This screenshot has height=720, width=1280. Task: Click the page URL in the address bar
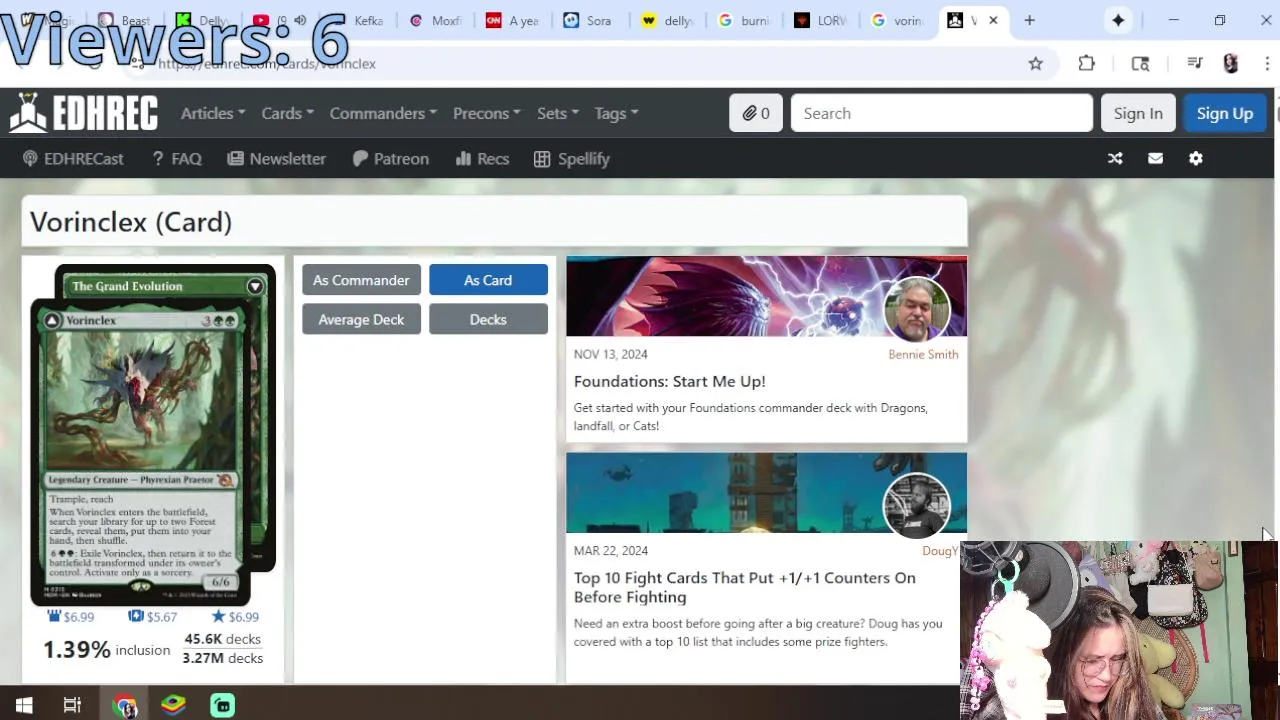[267, 64]
